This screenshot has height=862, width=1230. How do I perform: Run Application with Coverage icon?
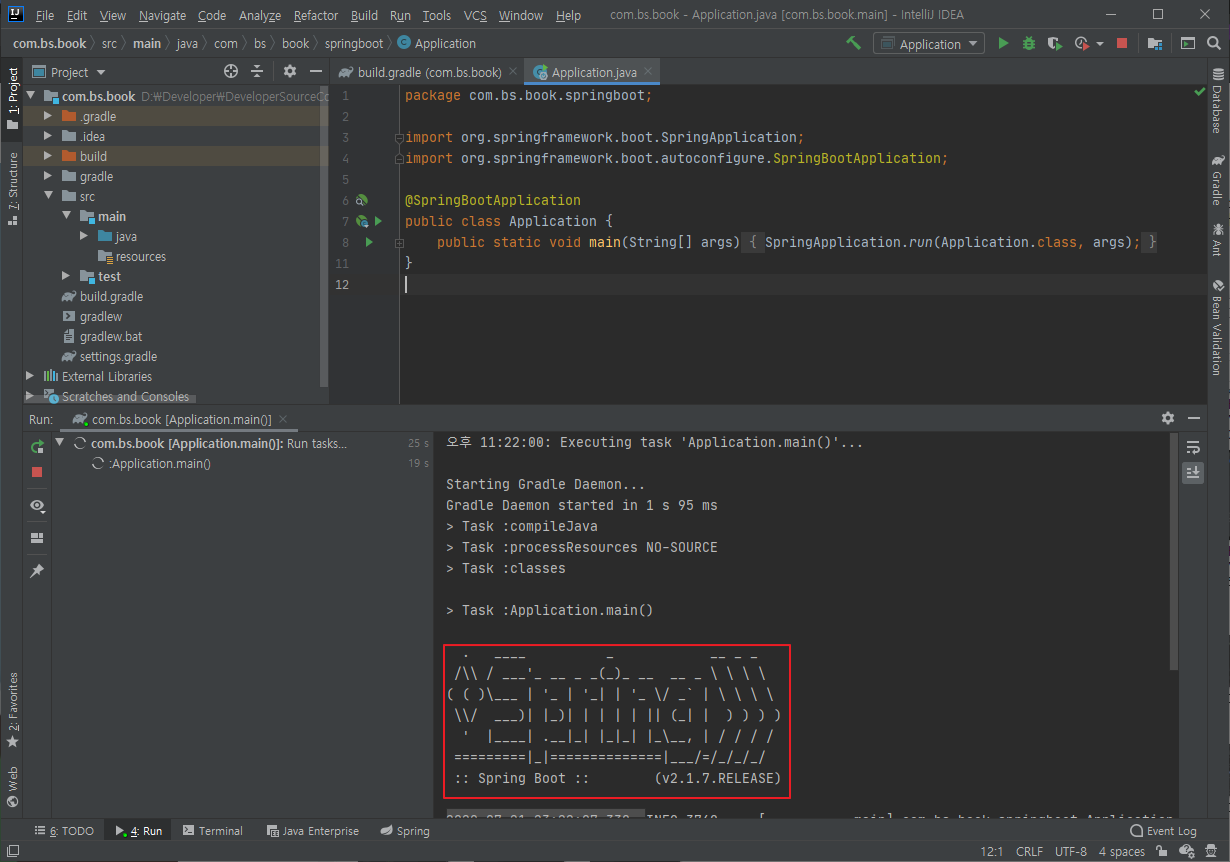click(1054, 43)
